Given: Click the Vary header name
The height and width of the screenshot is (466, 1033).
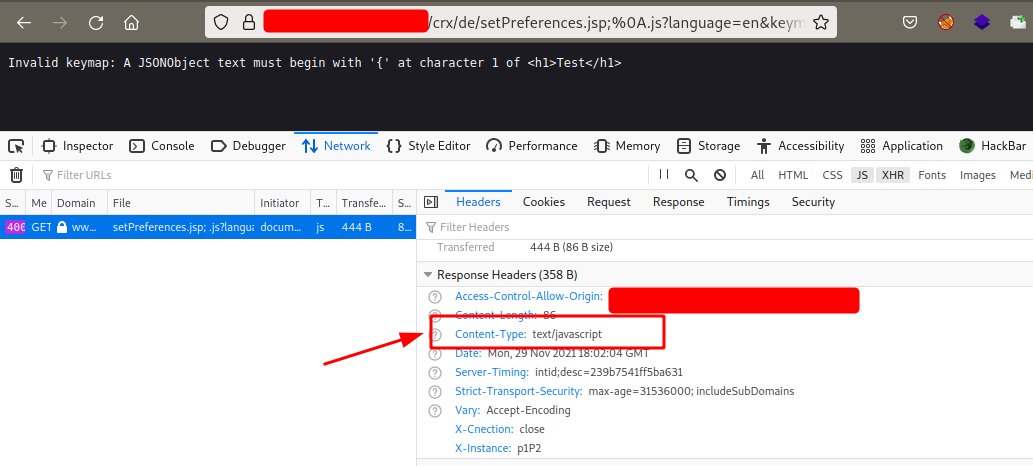Looking at the screenshot, I should (x=467, y=411).
